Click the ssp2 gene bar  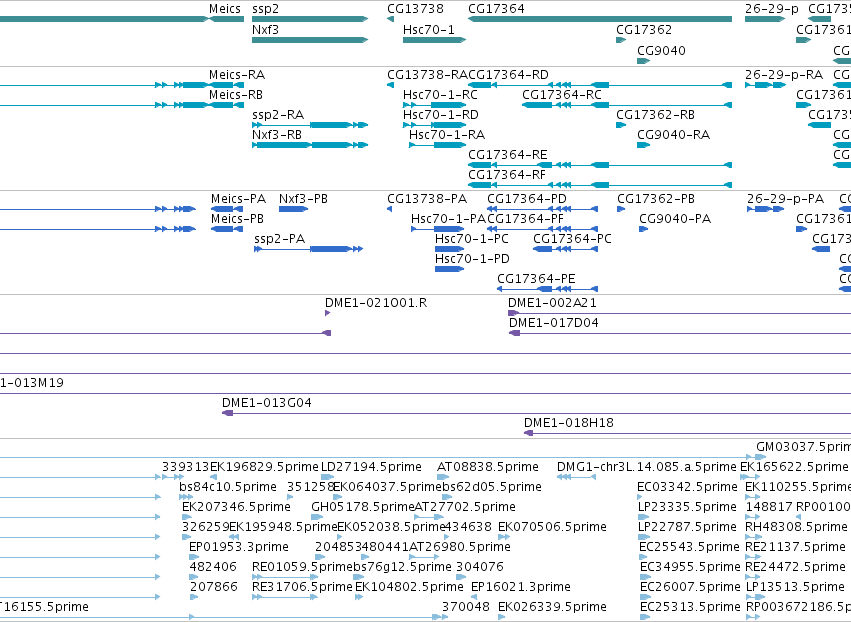pos(310,19)
